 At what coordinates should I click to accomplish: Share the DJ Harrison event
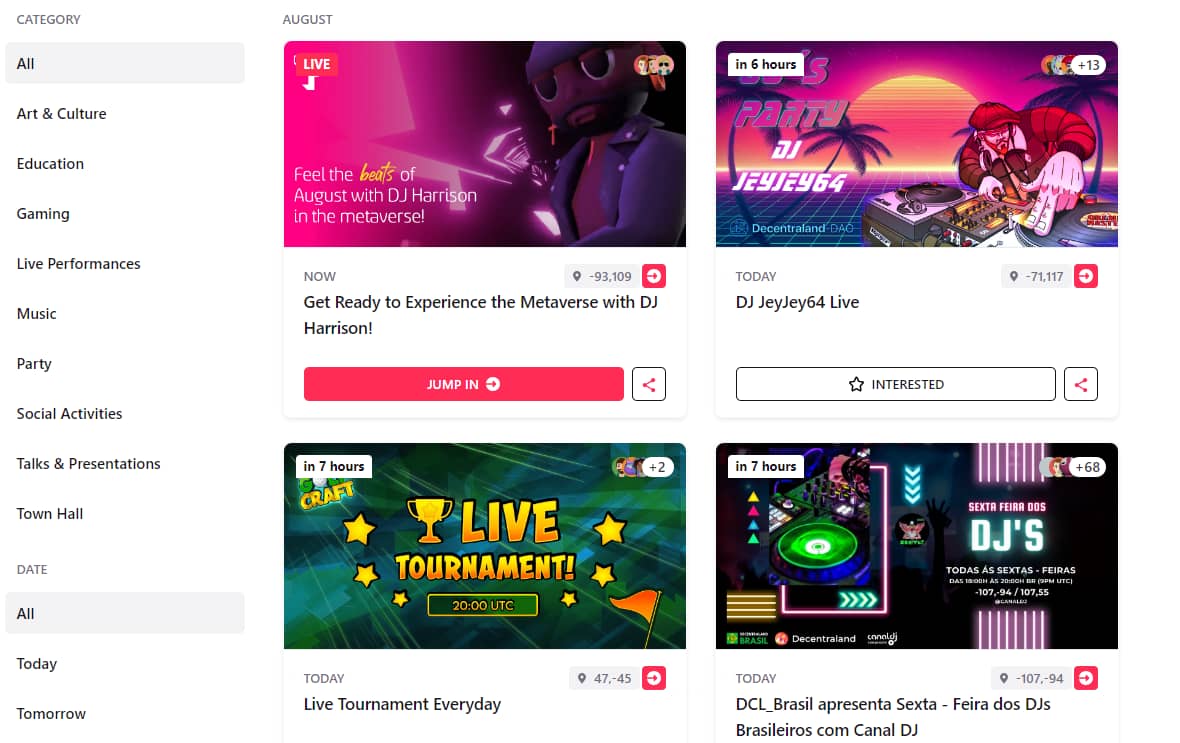point(649,384)
